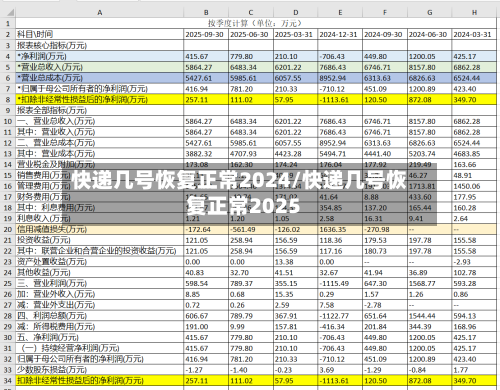
Task: Click the 2024-03-31 date cell
Action: click(474, 34)
